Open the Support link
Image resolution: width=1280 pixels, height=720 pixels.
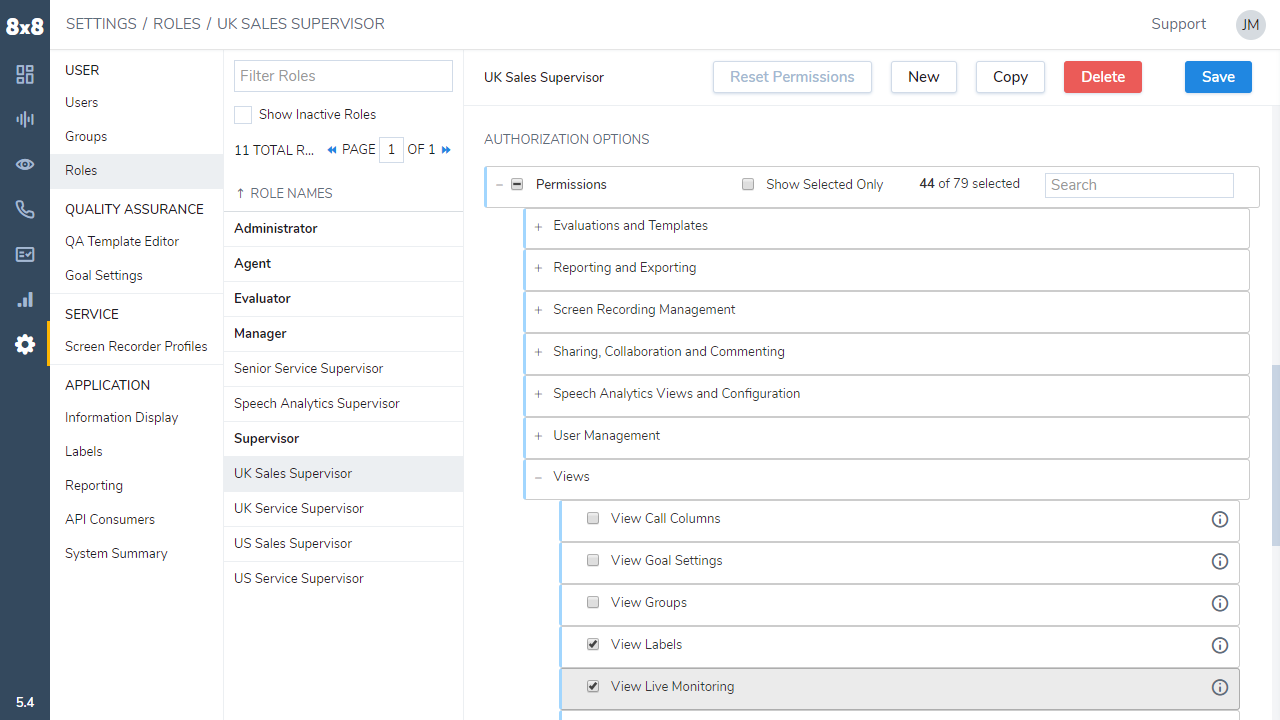click(1178, 24)
